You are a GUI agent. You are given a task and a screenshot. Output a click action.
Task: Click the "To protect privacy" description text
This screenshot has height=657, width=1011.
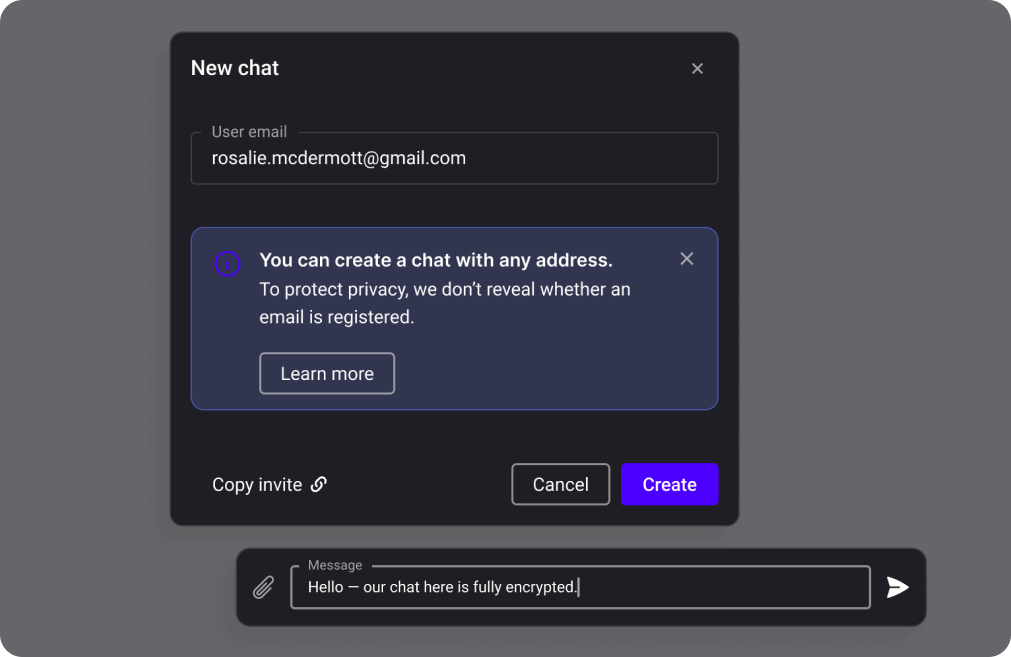(444, 303)
